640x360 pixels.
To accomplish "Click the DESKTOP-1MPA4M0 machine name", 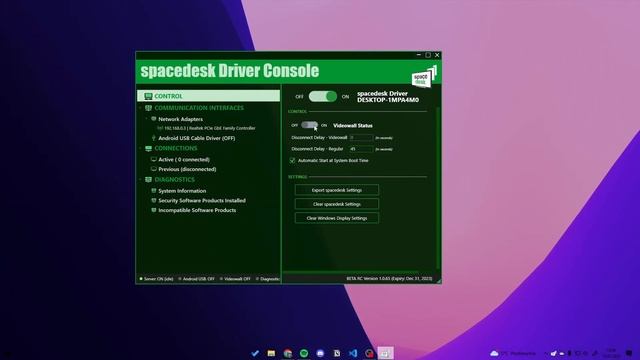I will pos(388,100).
